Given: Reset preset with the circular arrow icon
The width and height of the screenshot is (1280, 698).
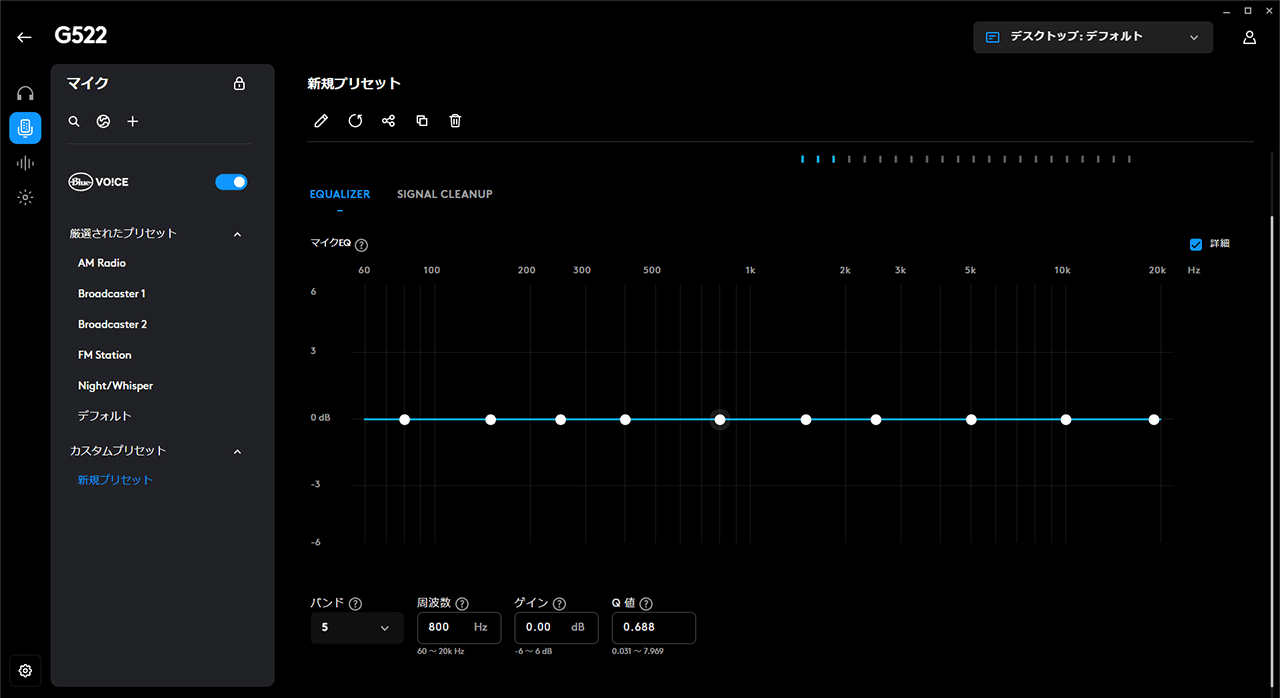Looking at the screenshot, I should [x=355, y=121].
